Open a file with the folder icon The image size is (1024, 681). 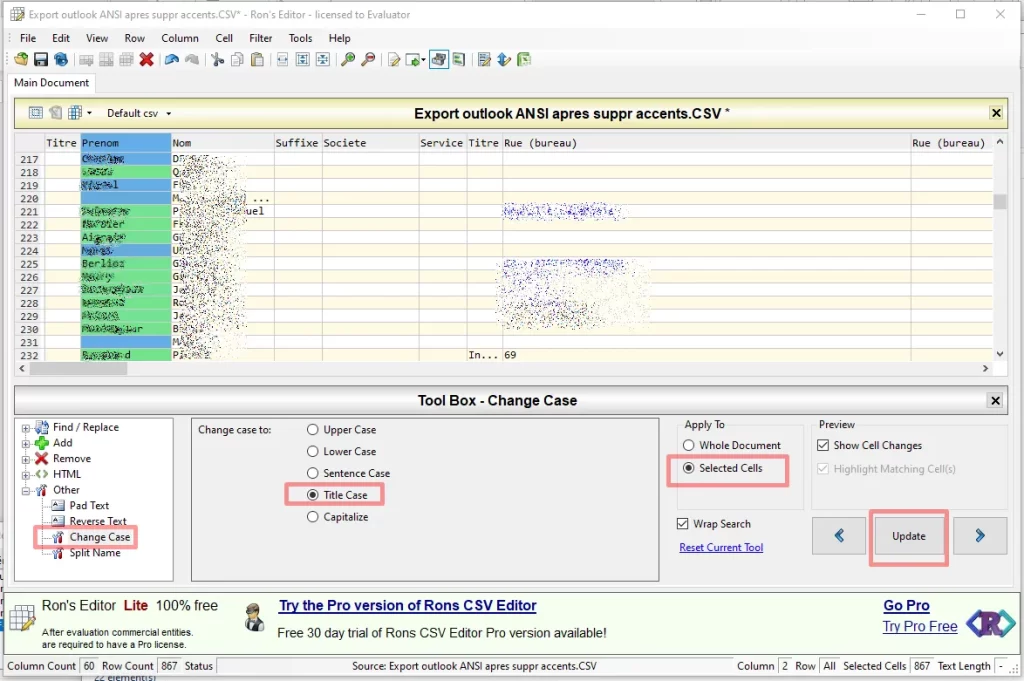[x=21, y=59]
